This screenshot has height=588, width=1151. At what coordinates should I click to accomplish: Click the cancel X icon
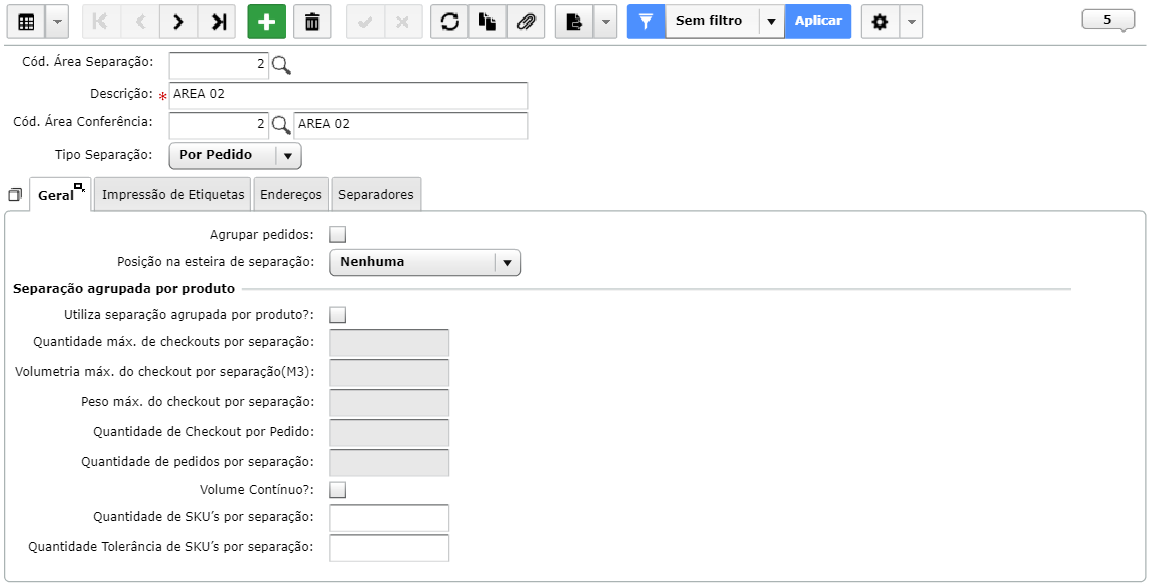coord(403,22)
